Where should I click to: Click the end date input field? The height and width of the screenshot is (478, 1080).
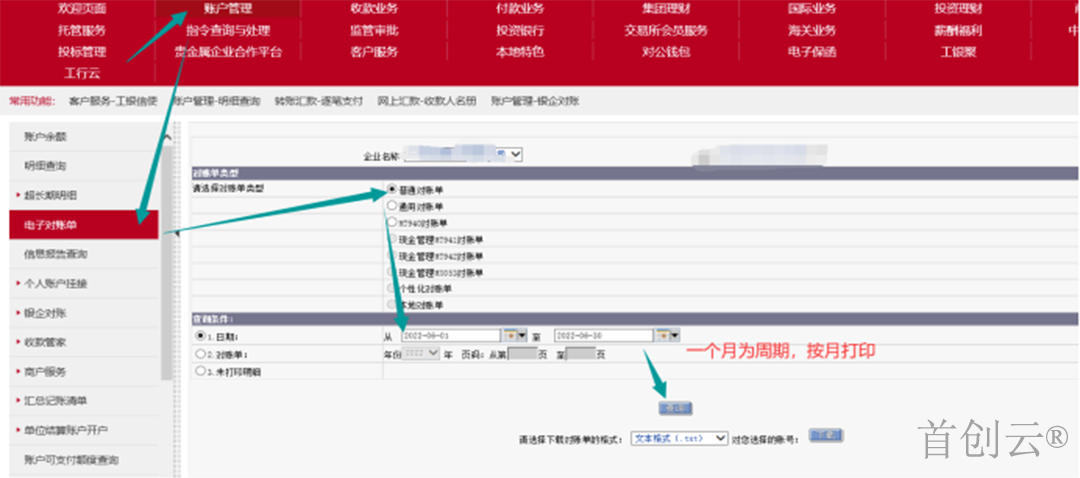pos(604,335)
